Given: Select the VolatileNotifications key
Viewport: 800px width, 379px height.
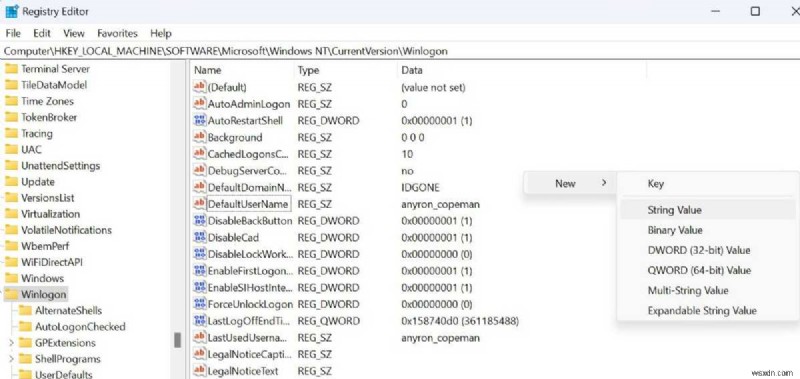Looking at the screenshot, I should [x=66, y=230].
